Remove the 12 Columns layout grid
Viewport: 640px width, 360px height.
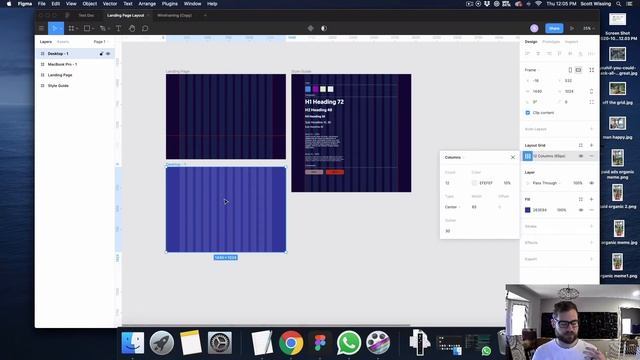point(591,156)
